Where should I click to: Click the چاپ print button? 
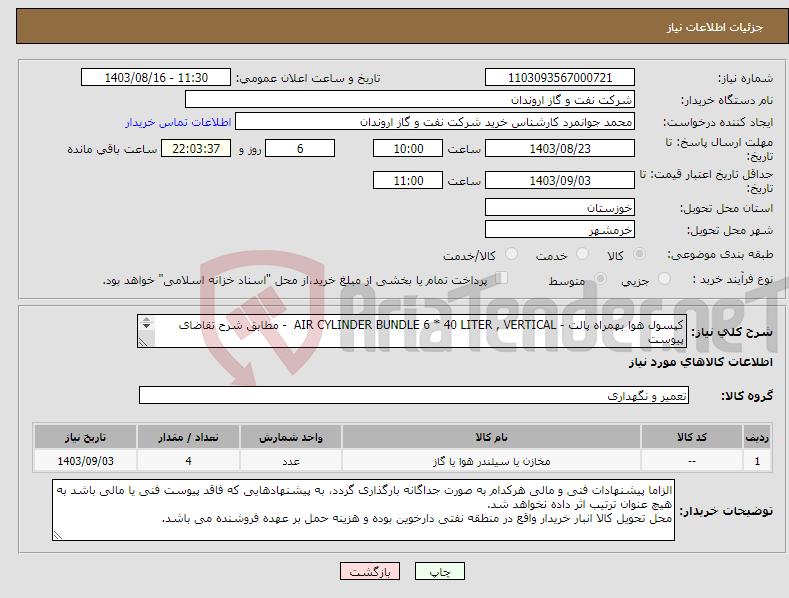pos(440,571)
